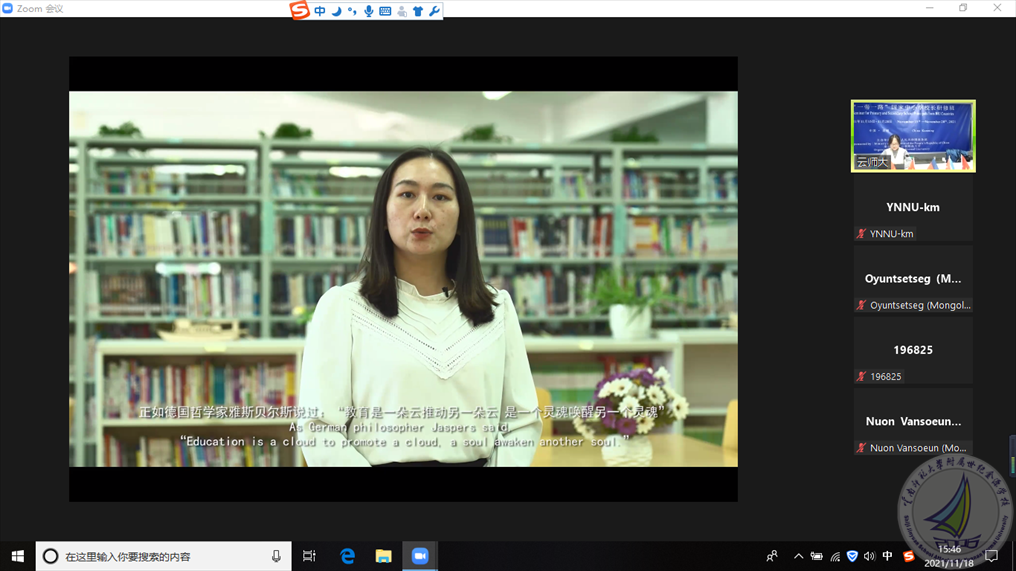
Task: Open Task View from the taskbar
Action: [309, 556]
